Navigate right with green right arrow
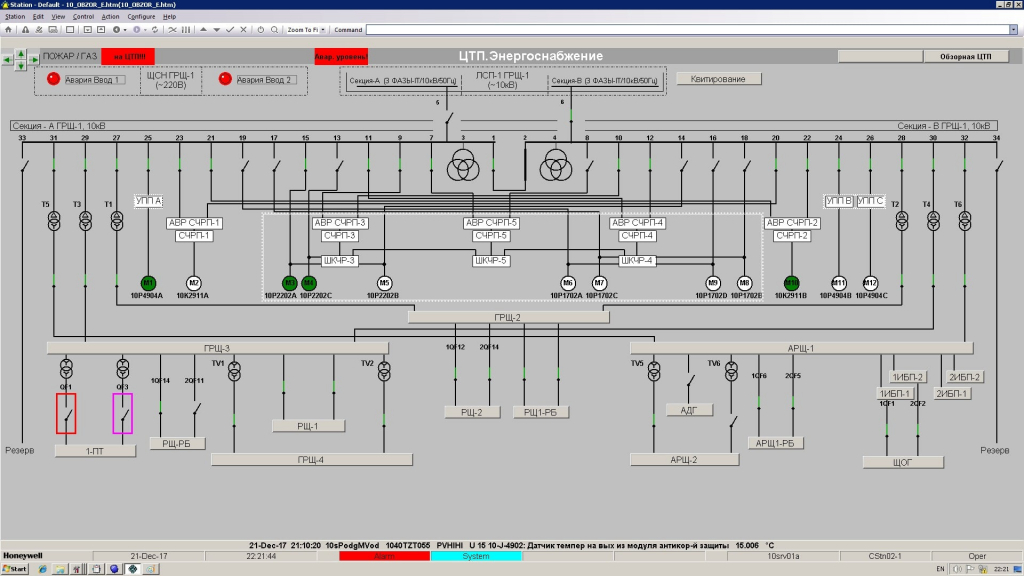The width and height of the screenshot is (1024, 576). click(34, 59)
